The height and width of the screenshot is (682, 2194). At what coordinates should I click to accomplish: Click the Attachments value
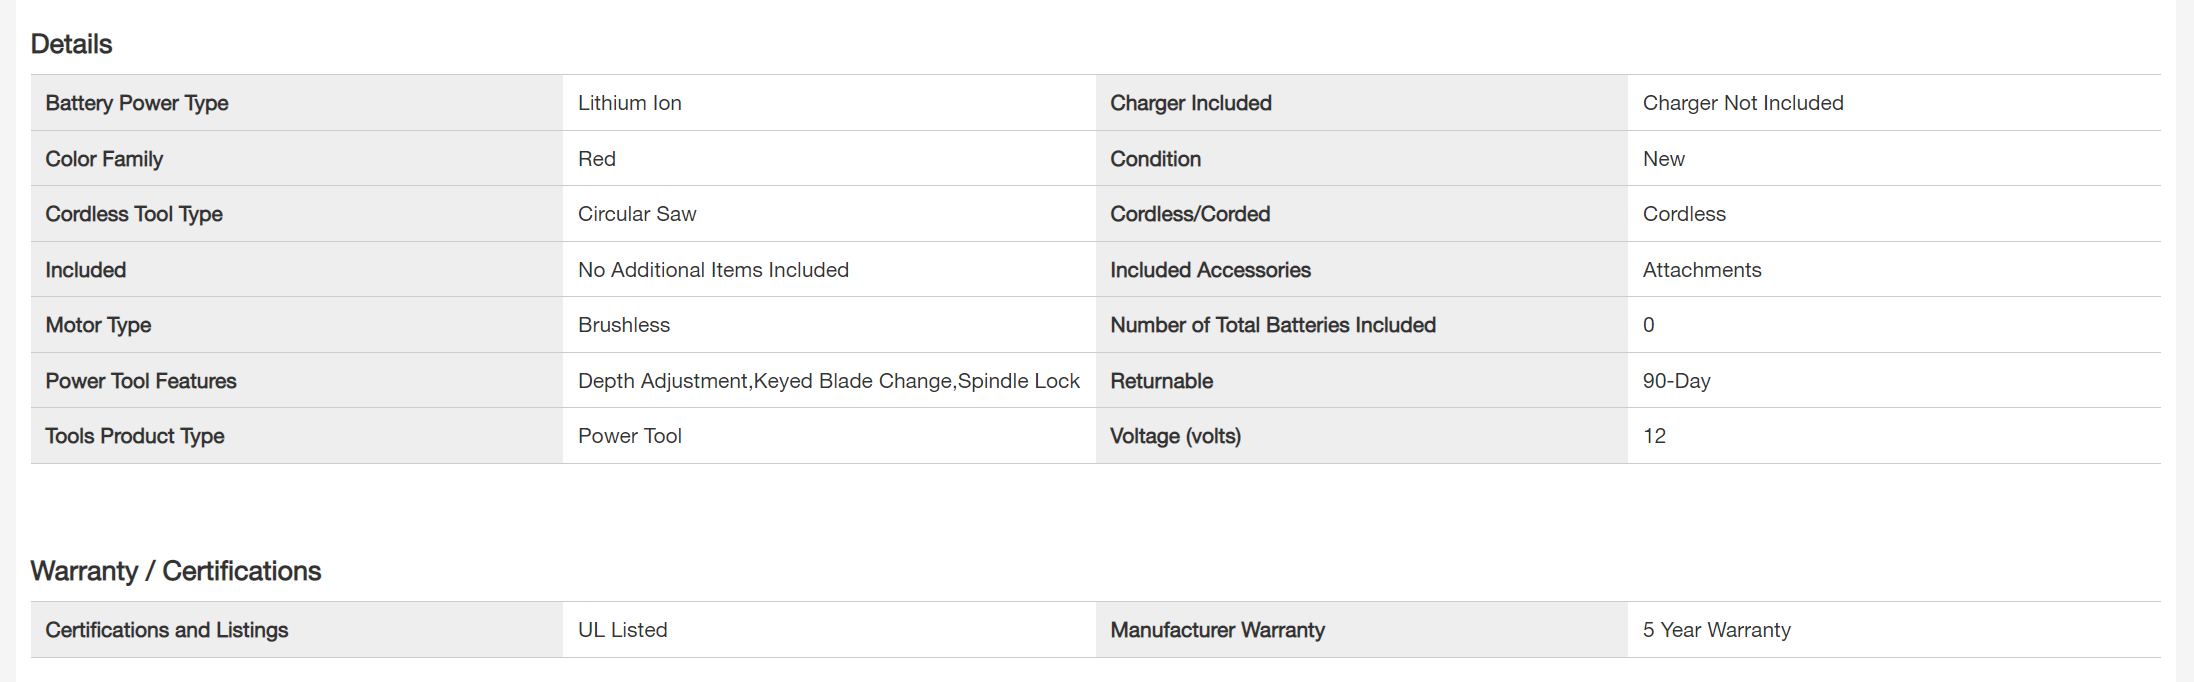click(x=1702, y=270)
